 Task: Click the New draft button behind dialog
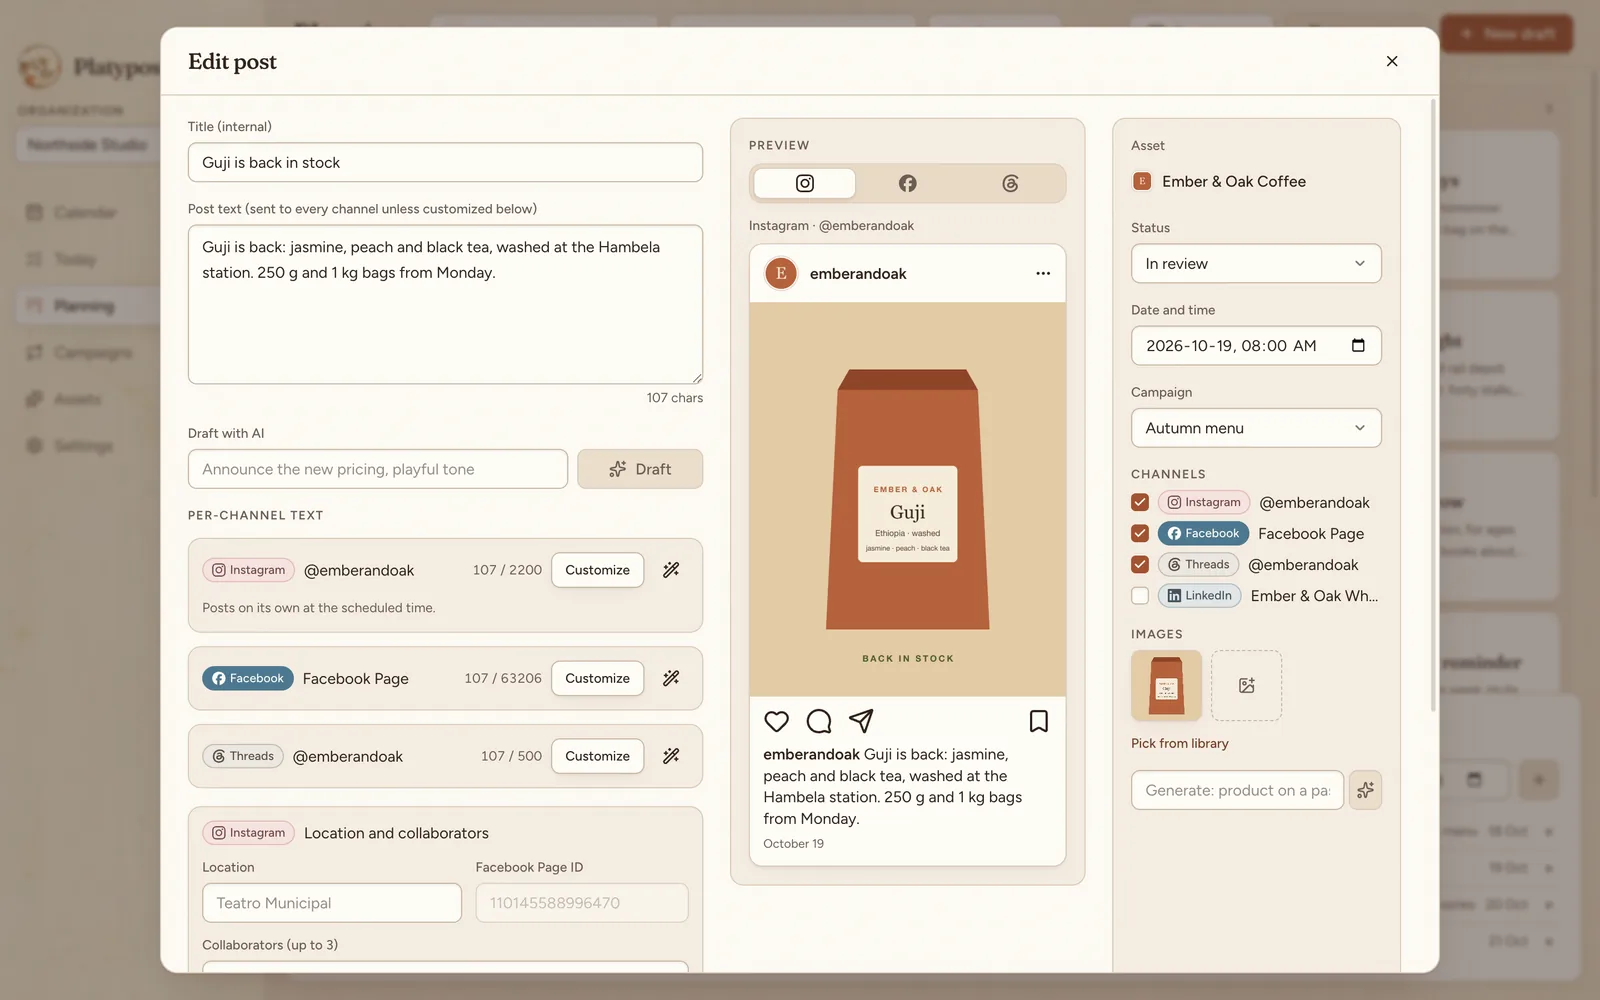(1506, 33)
